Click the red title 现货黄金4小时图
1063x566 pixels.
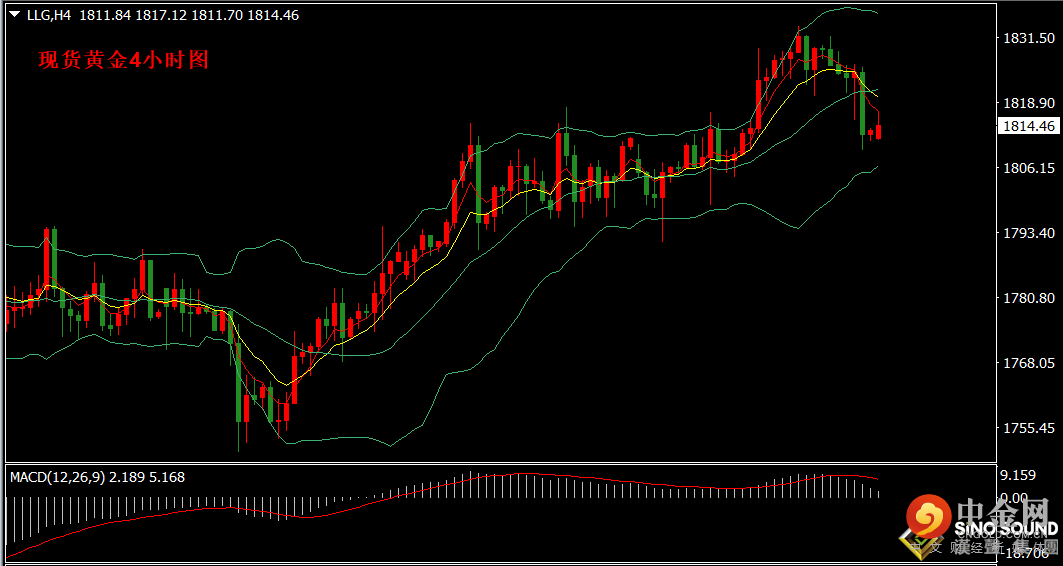(123, 60)
